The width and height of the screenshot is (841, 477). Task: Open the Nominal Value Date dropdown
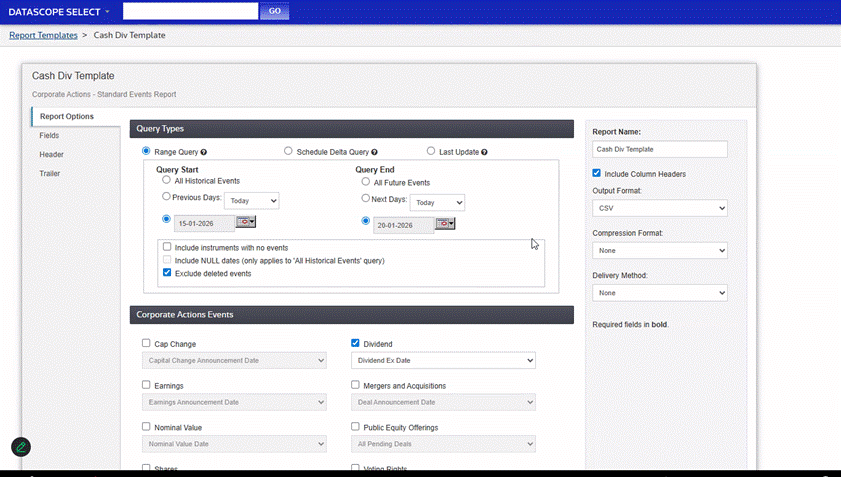click(x=234, y=444)
